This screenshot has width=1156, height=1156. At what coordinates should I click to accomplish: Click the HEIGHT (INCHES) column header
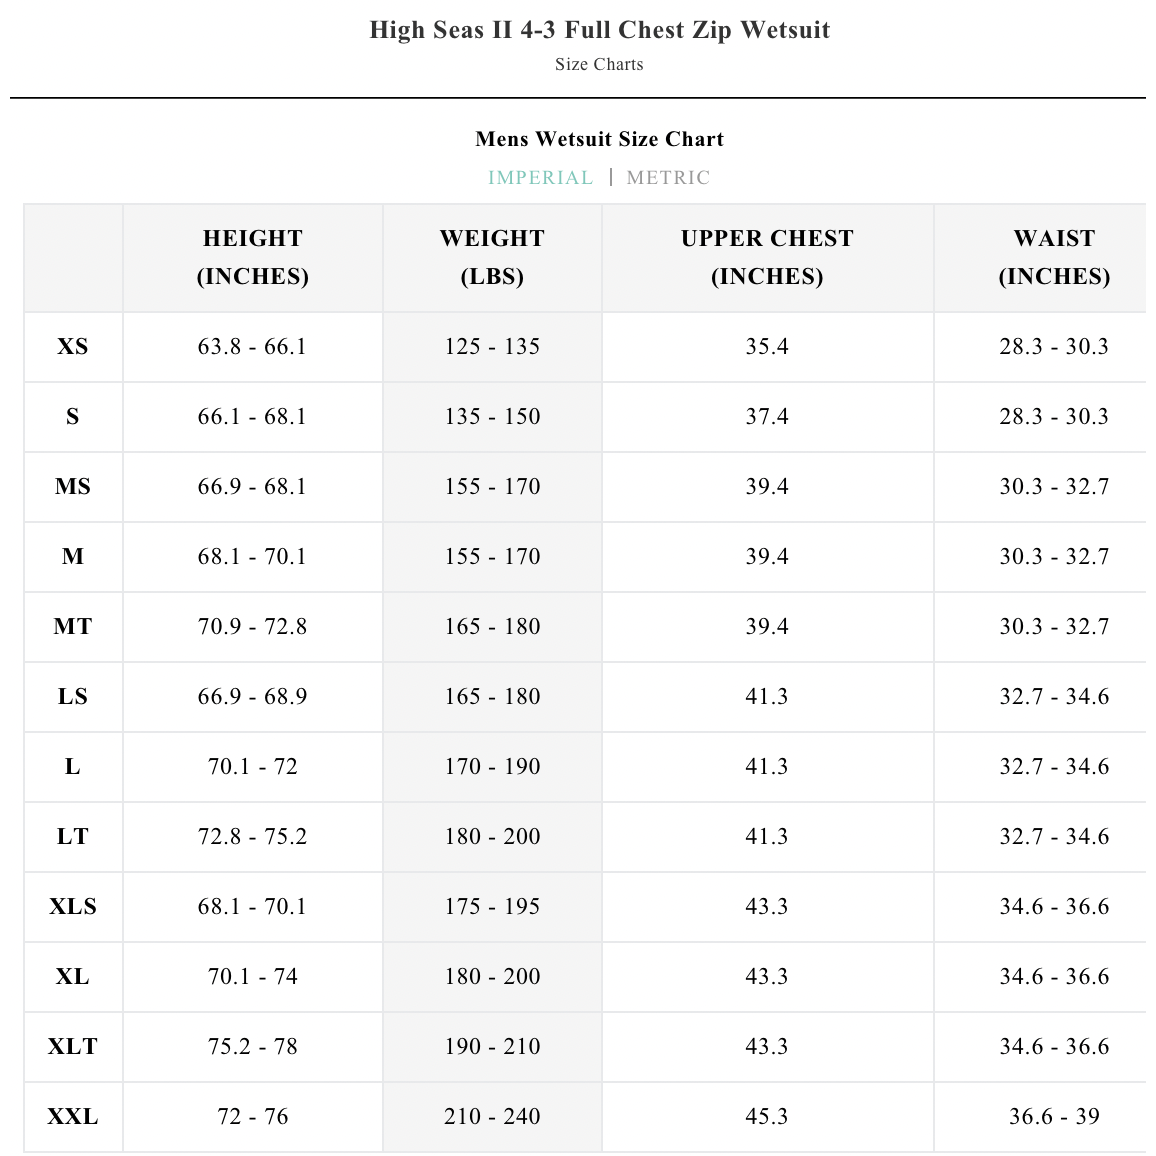tap(253, 257)
